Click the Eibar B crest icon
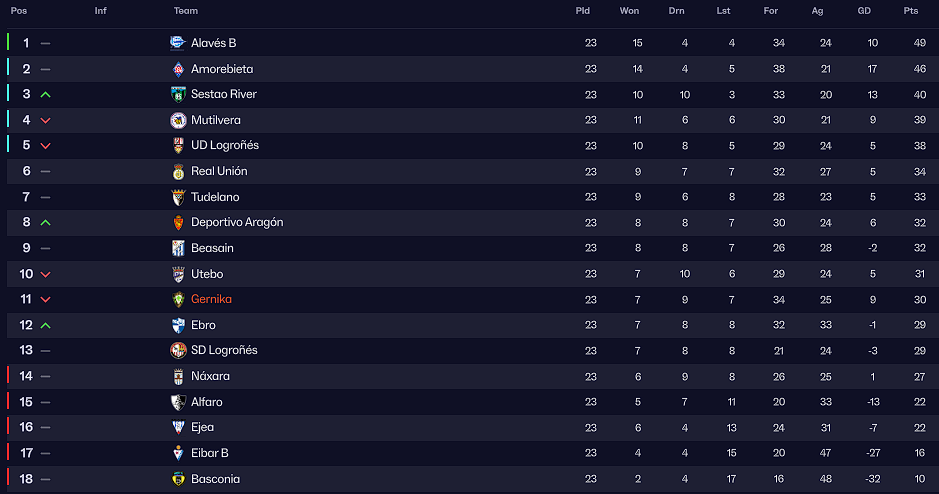This screenshot has height=494, width=939. click(x=178, y=453)
